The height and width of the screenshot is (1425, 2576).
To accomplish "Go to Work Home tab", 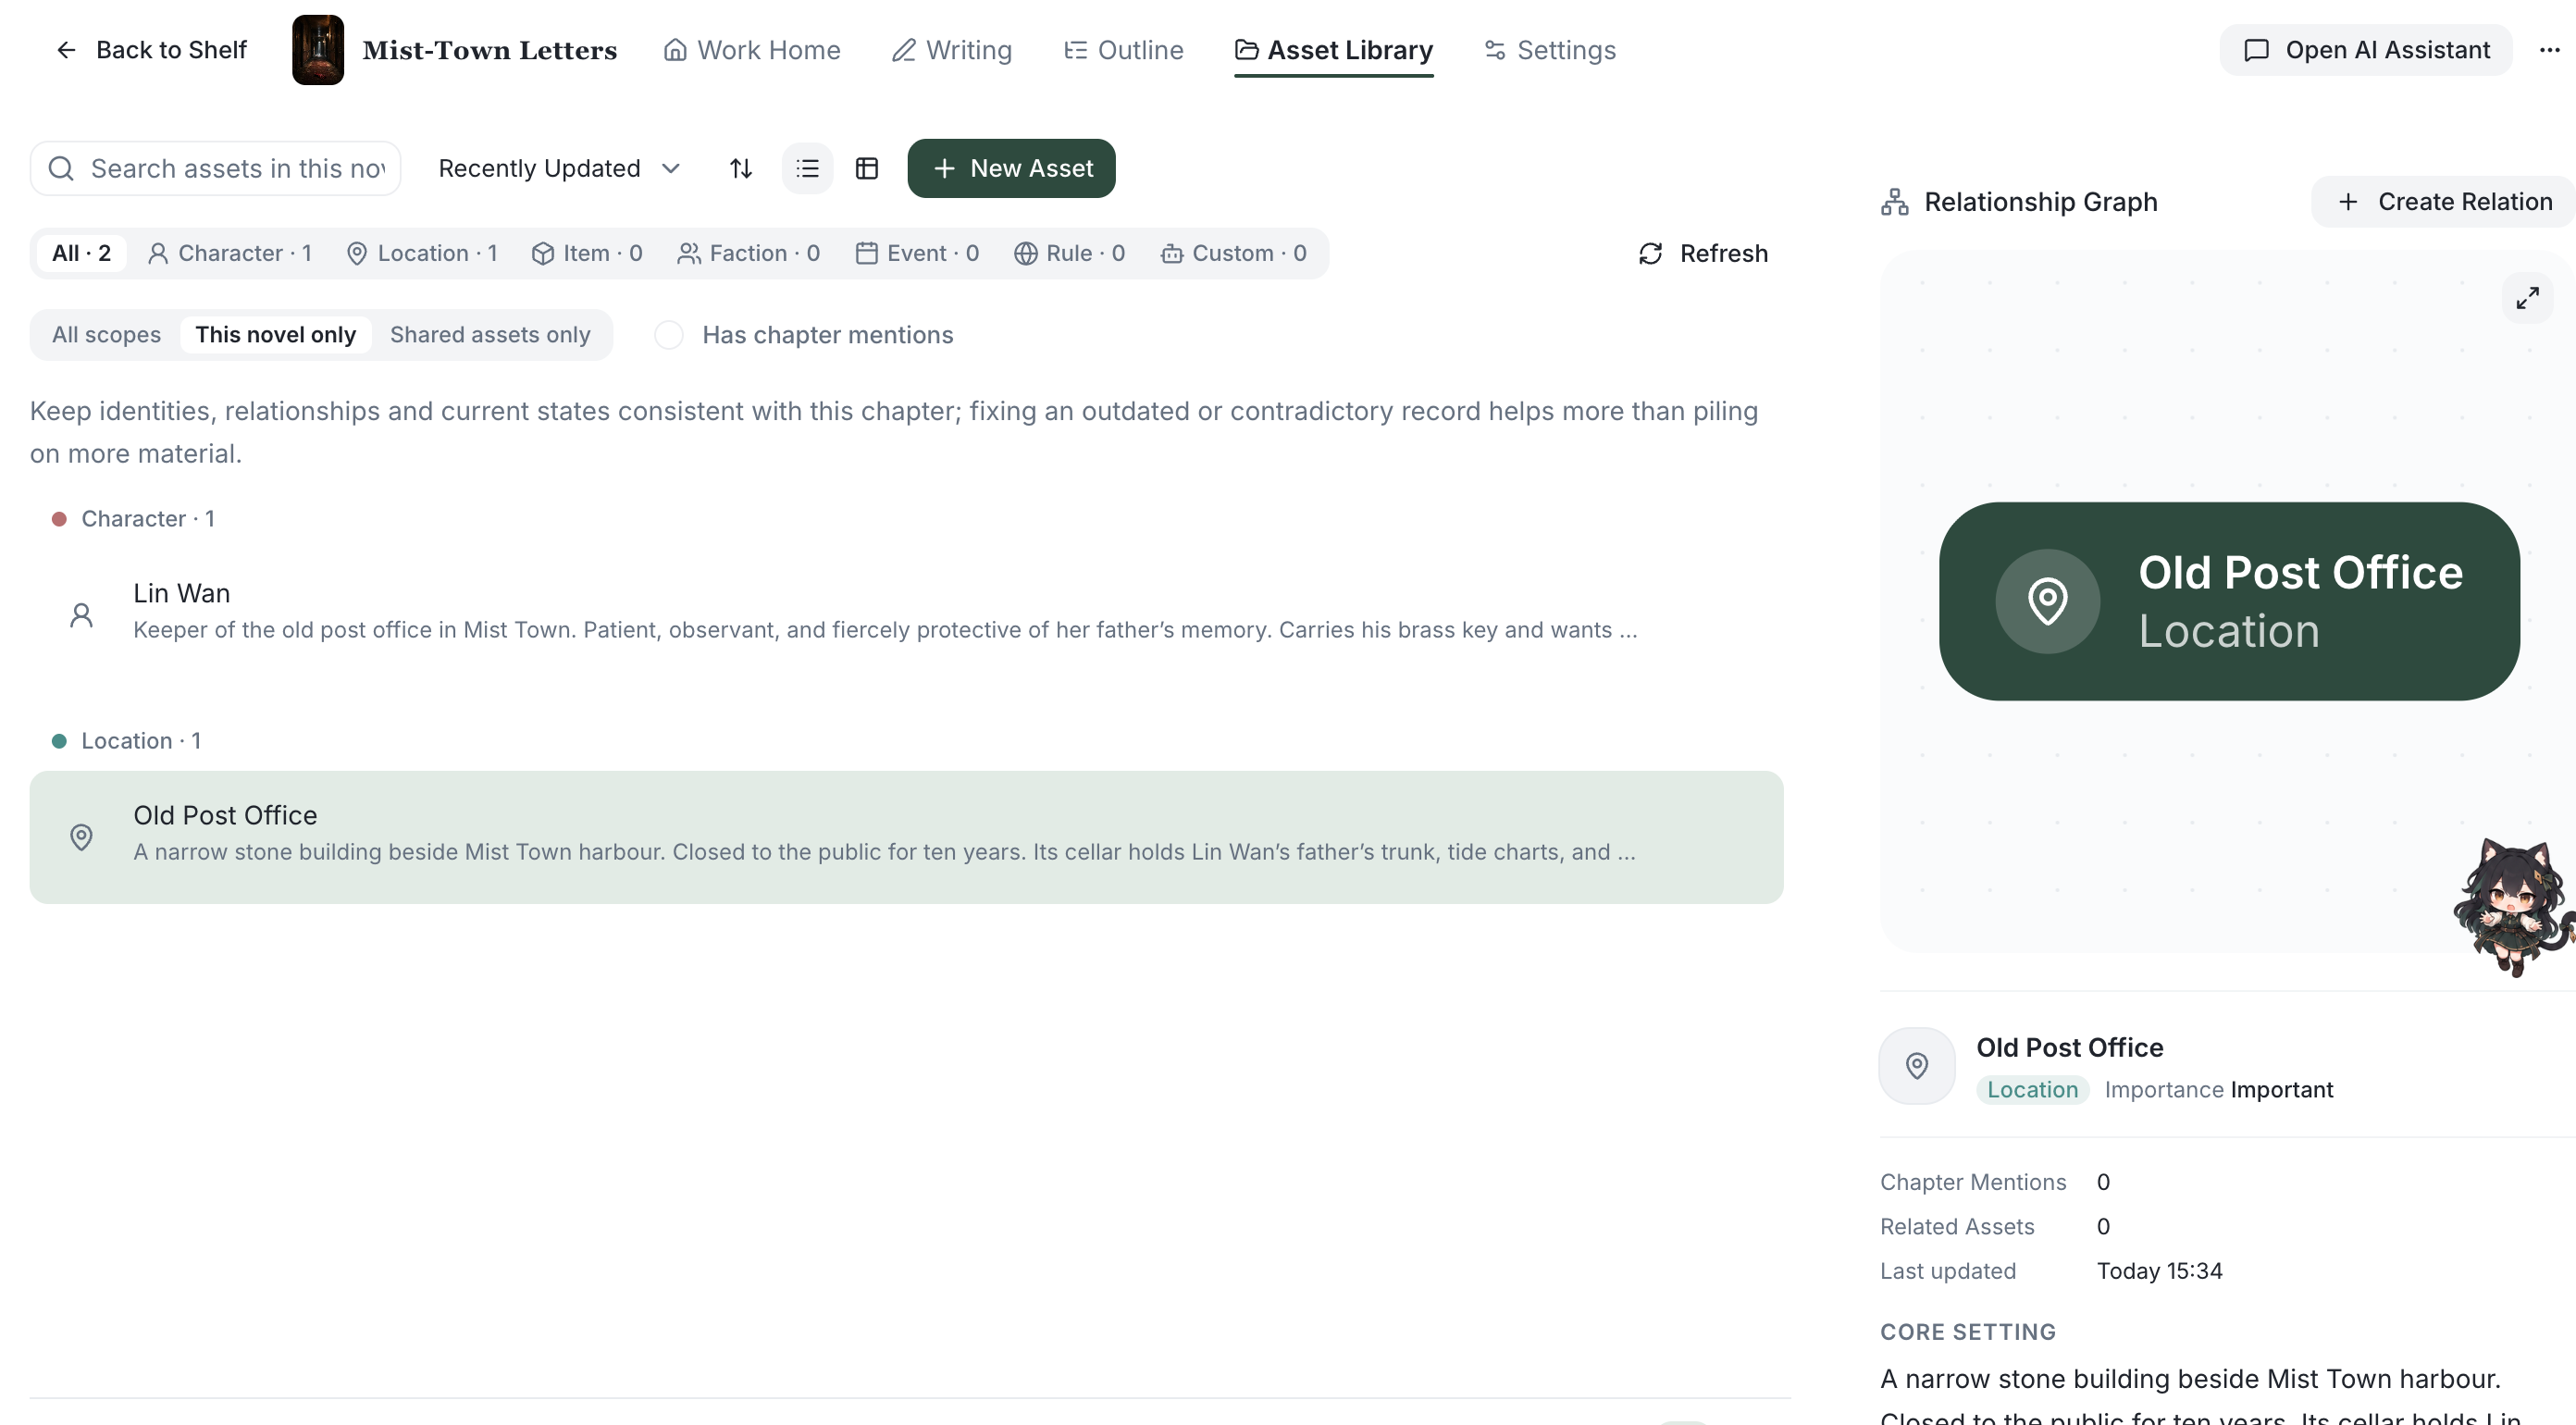I will pos(752,50).
